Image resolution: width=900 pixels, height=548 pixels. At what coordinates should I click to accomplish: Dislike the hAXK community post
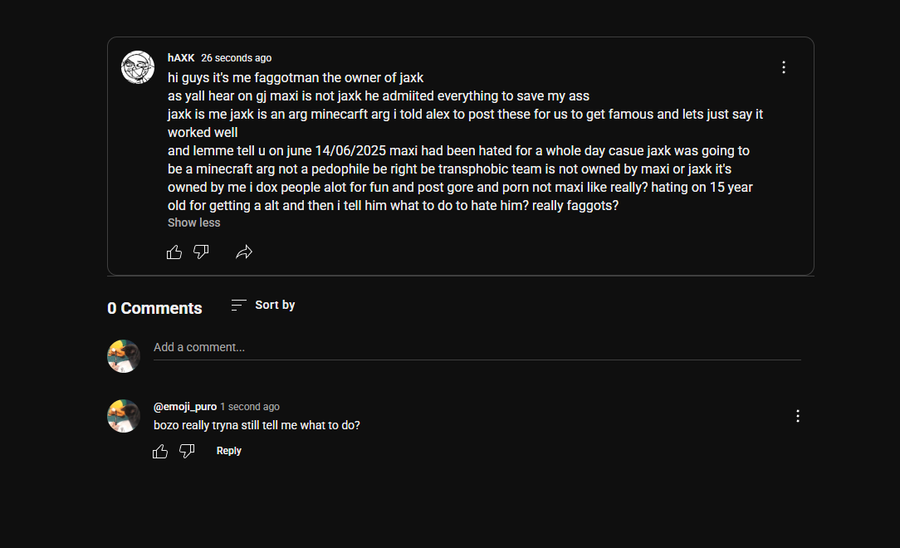pos(201,252)
